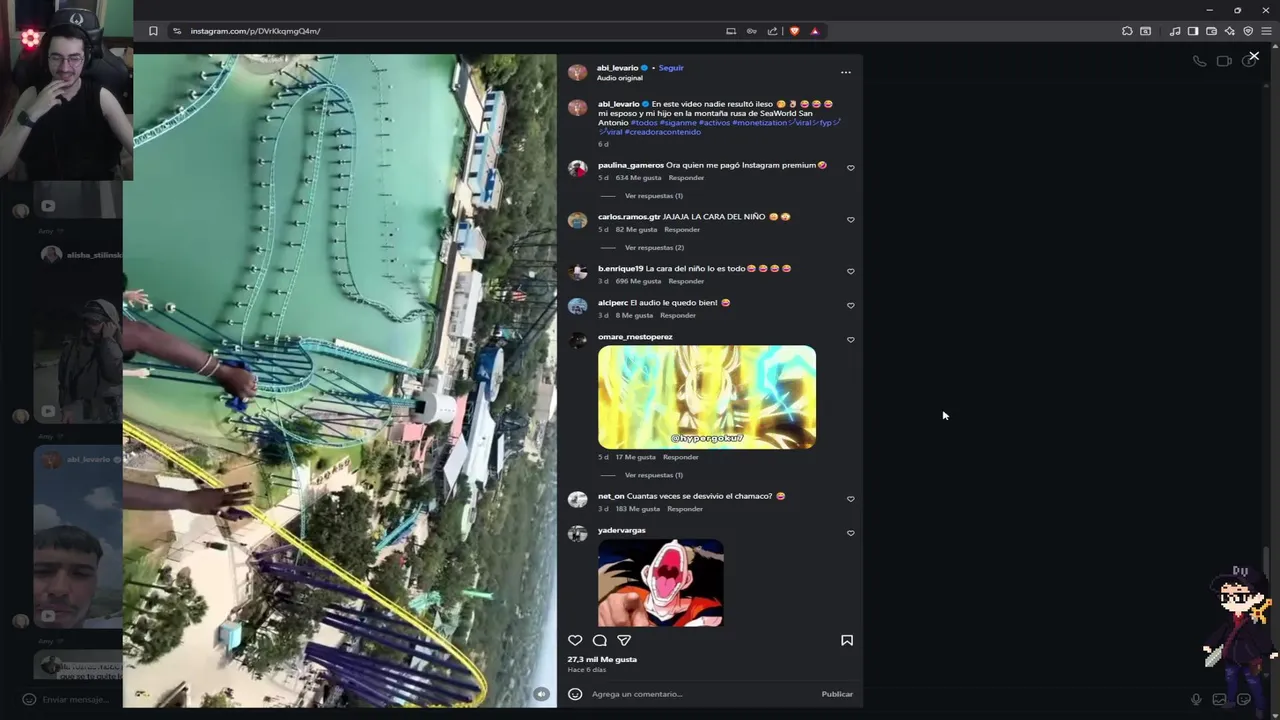Image resolution: width=1280 pixels, height=720 pixels.
Task: Open the Brave Wallet icon
Action: [1211, 31]
